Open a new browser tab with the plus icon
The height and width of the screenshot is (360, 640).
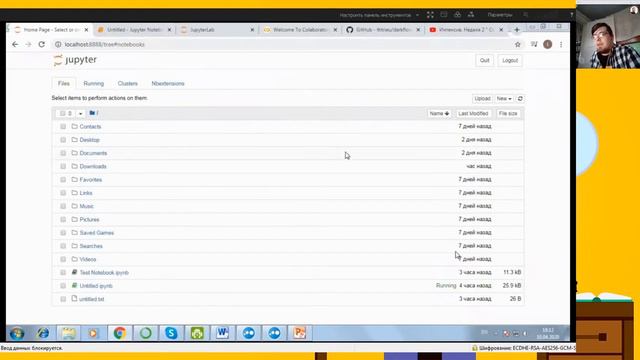(517, 30)
